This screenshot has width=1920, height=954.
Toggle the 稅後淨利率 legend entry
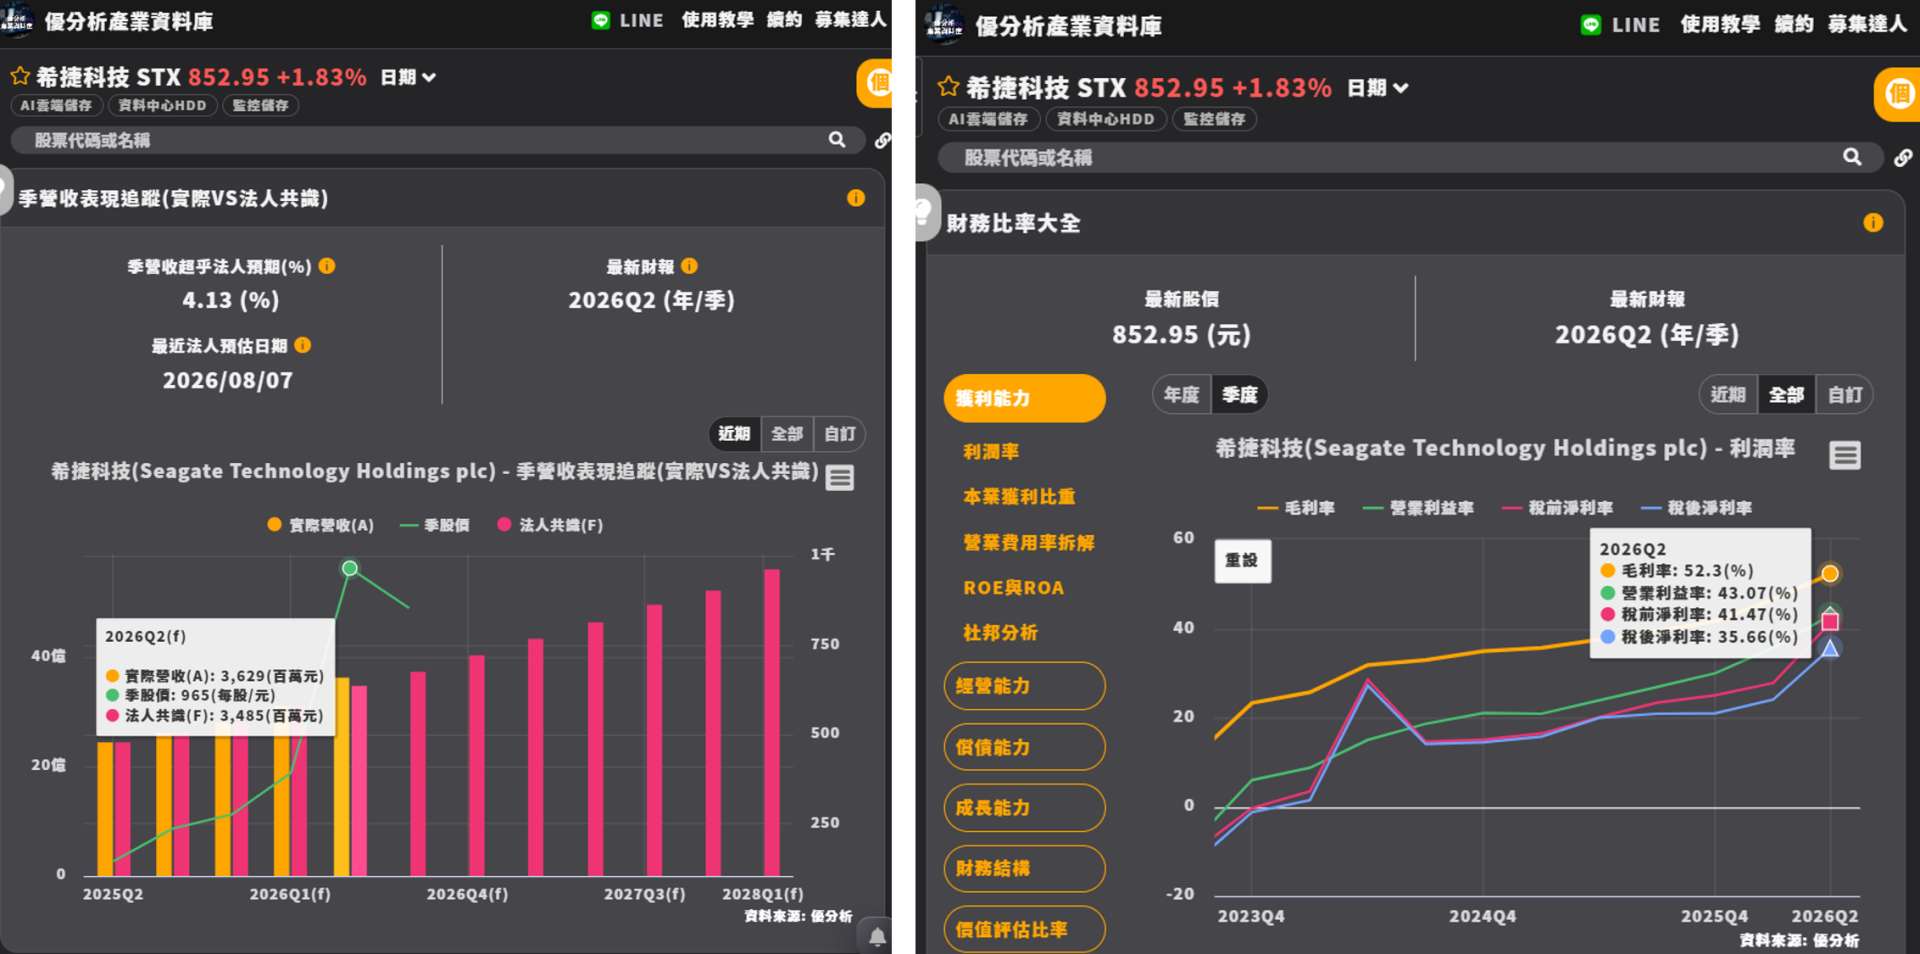(x=1696, y=508)
